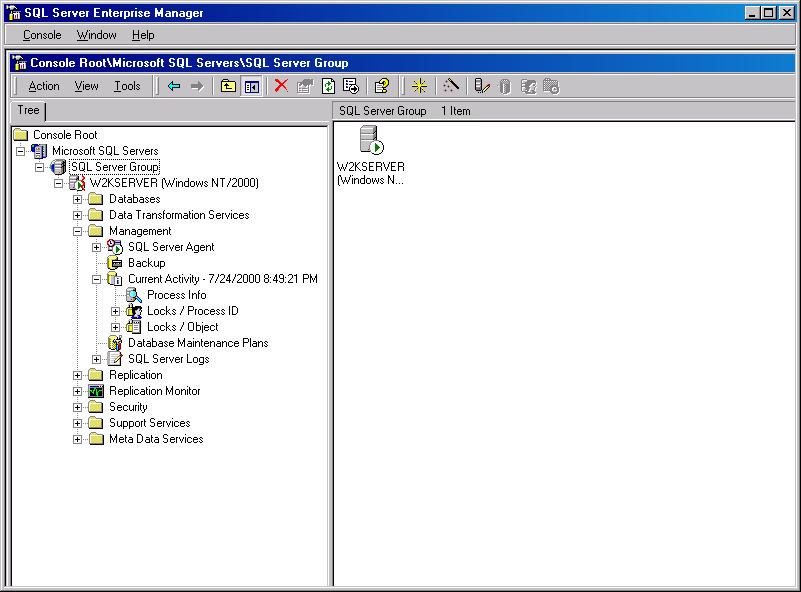Click the red Delete icon in toolbar

pyautogui.click(x=281, y=86)
